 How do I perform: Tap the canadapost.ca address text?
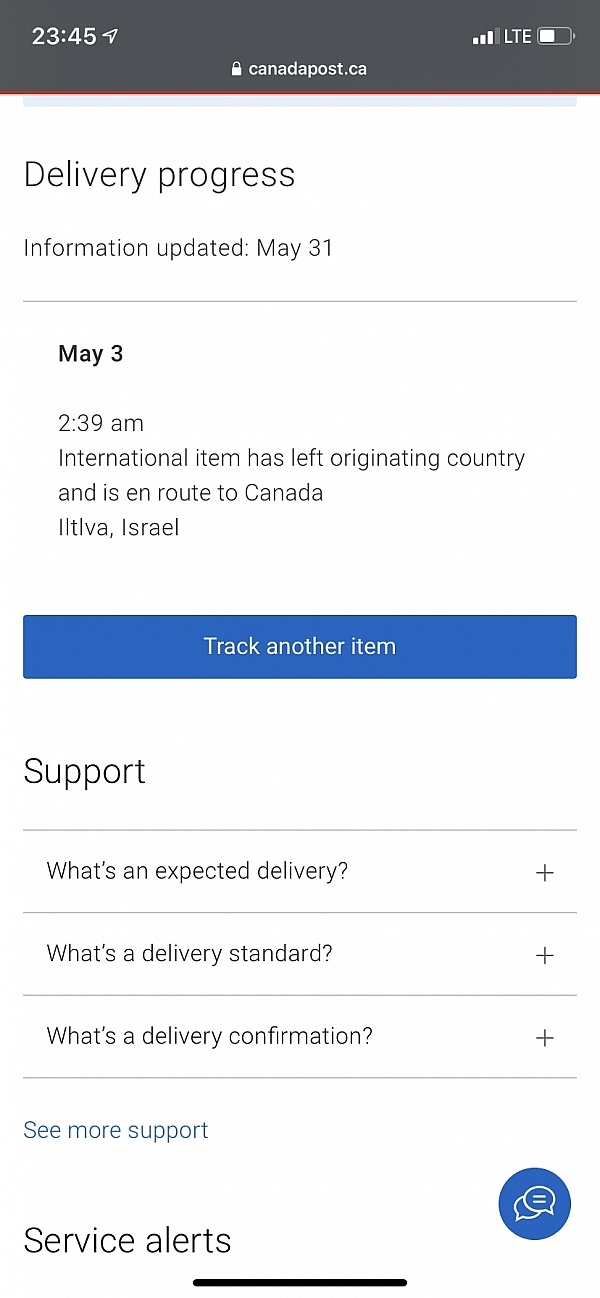tap(307, 69)
